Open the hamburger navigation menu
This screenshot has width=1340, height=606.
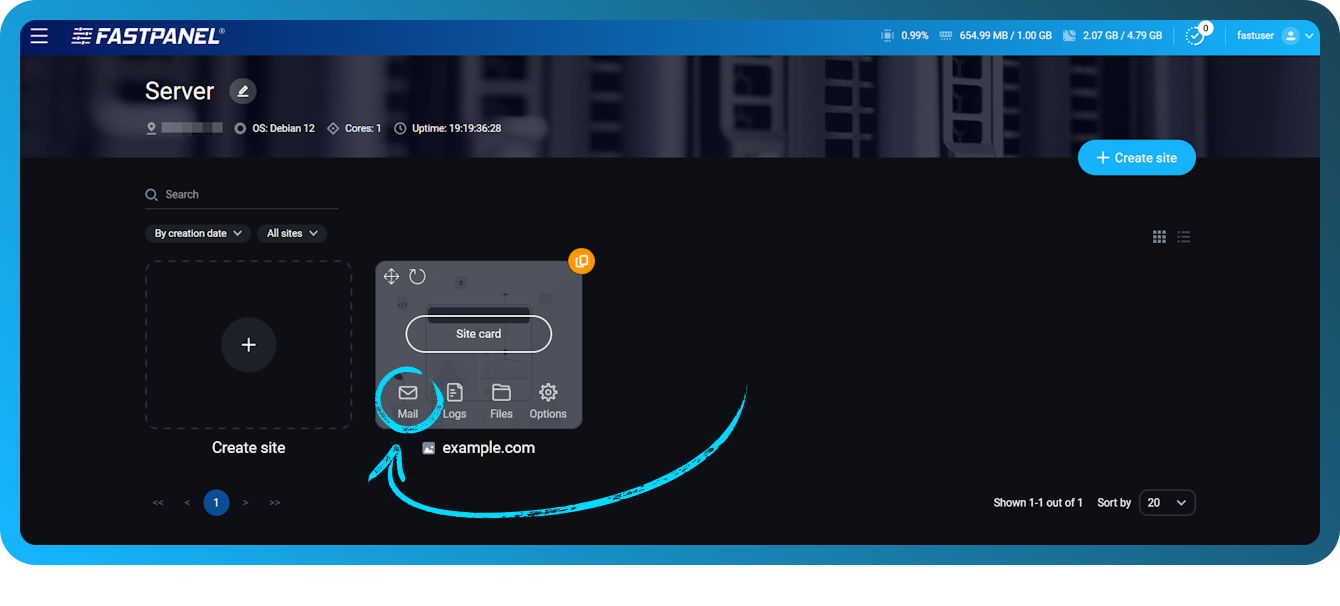click(39, 36)
